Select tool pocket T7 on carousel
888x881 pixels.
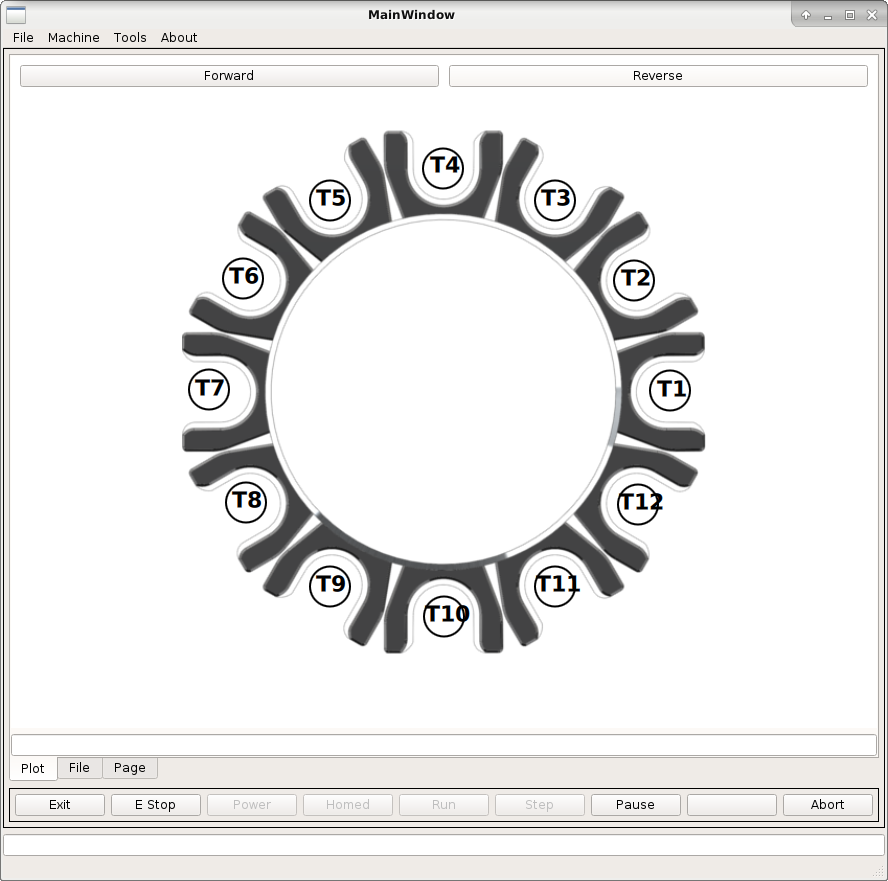(x=209, y=390)
